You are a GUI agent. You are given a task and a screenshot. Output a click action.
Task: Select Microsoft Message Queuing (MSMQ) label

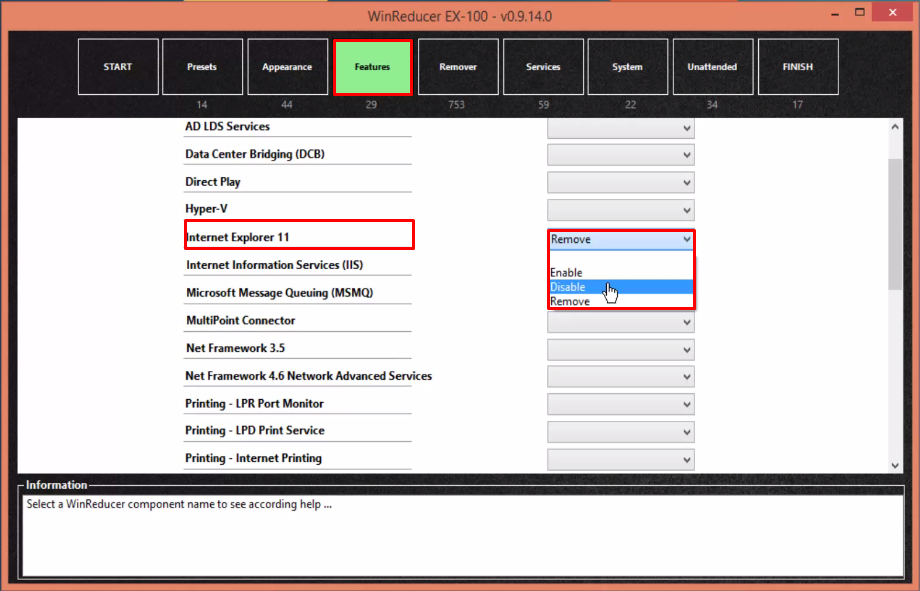pos(280,292)
